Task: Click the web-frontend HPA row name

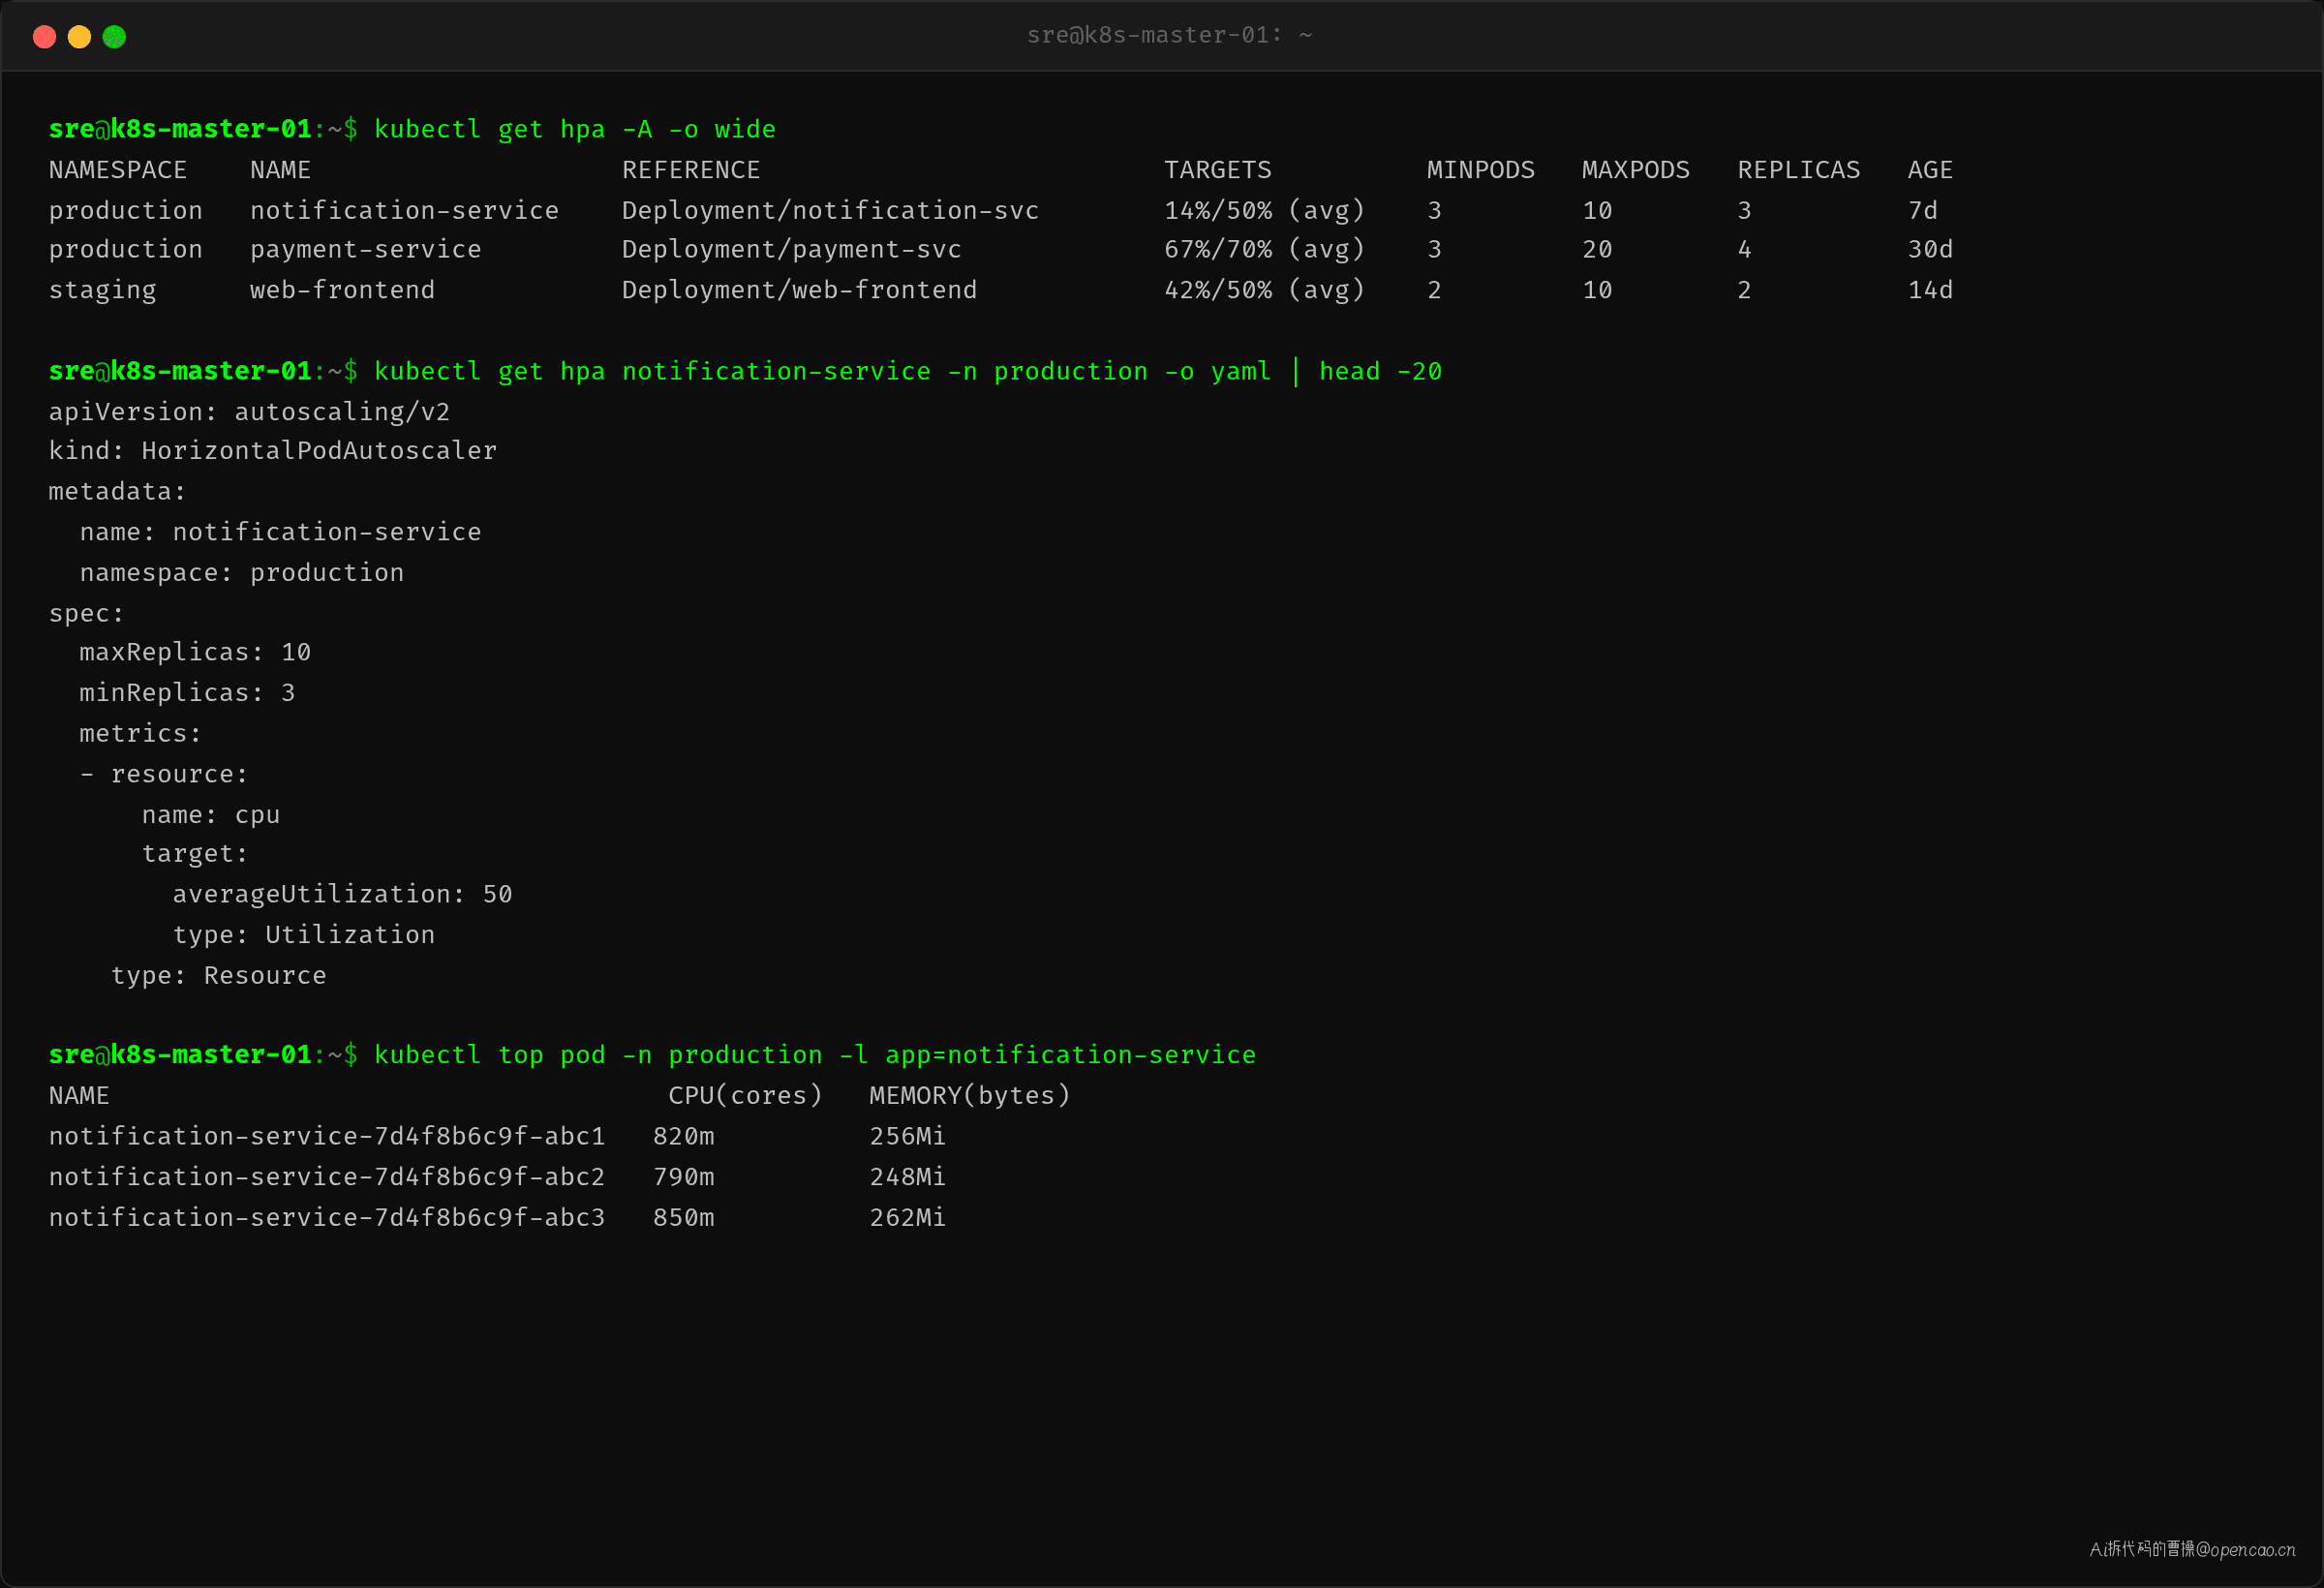Action: pyautogui.click(x=342, y=290)
